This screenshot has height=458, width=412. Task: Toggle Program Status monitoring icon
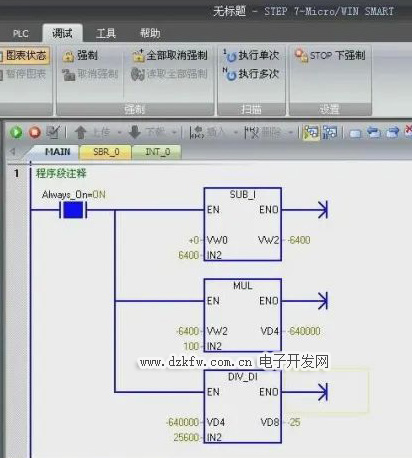(311, 133)
